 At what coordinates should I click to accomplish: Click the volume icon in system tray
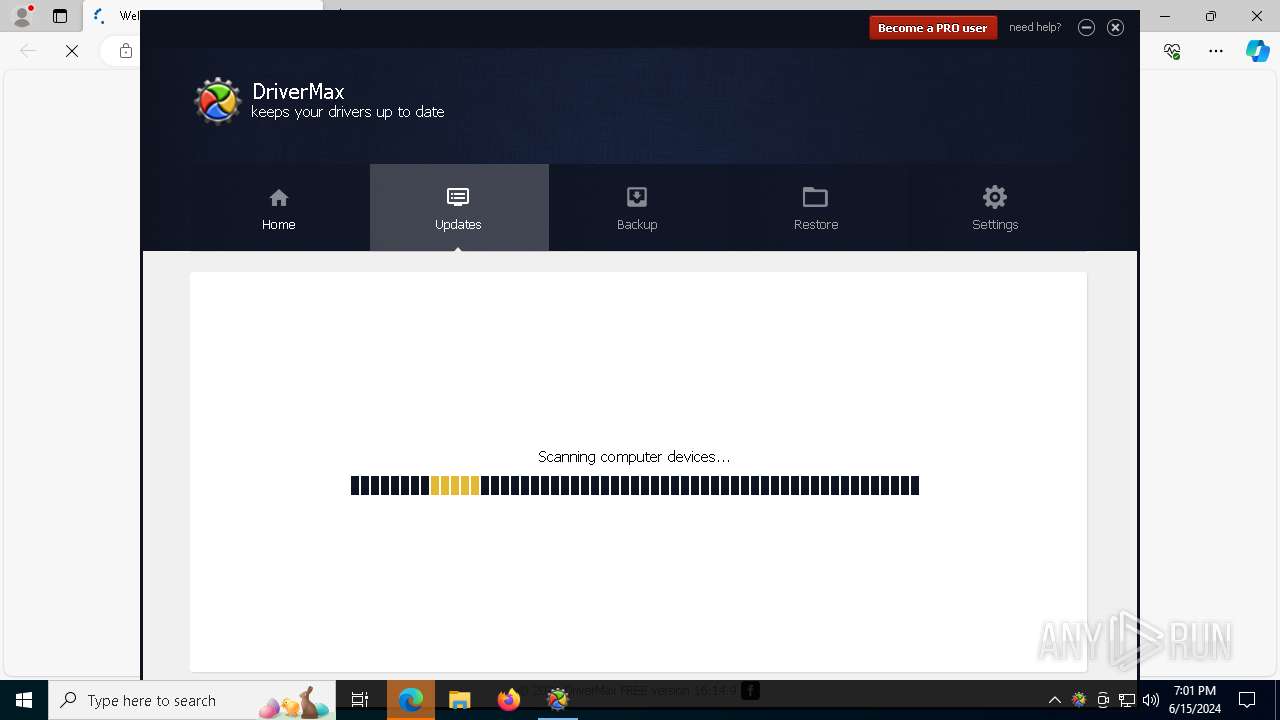(x=1151, y=700)
